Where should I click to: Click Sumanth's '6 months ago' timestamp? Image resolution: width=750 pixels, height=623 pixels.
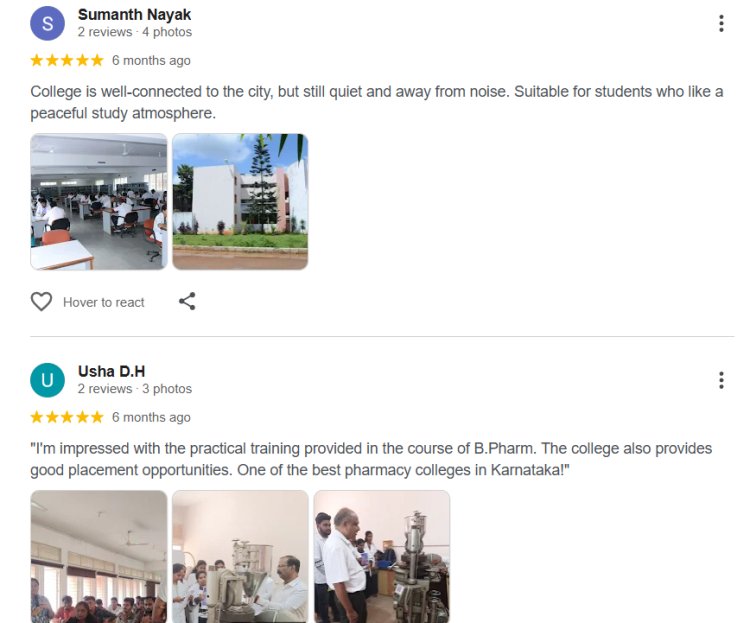click(151, 61)
